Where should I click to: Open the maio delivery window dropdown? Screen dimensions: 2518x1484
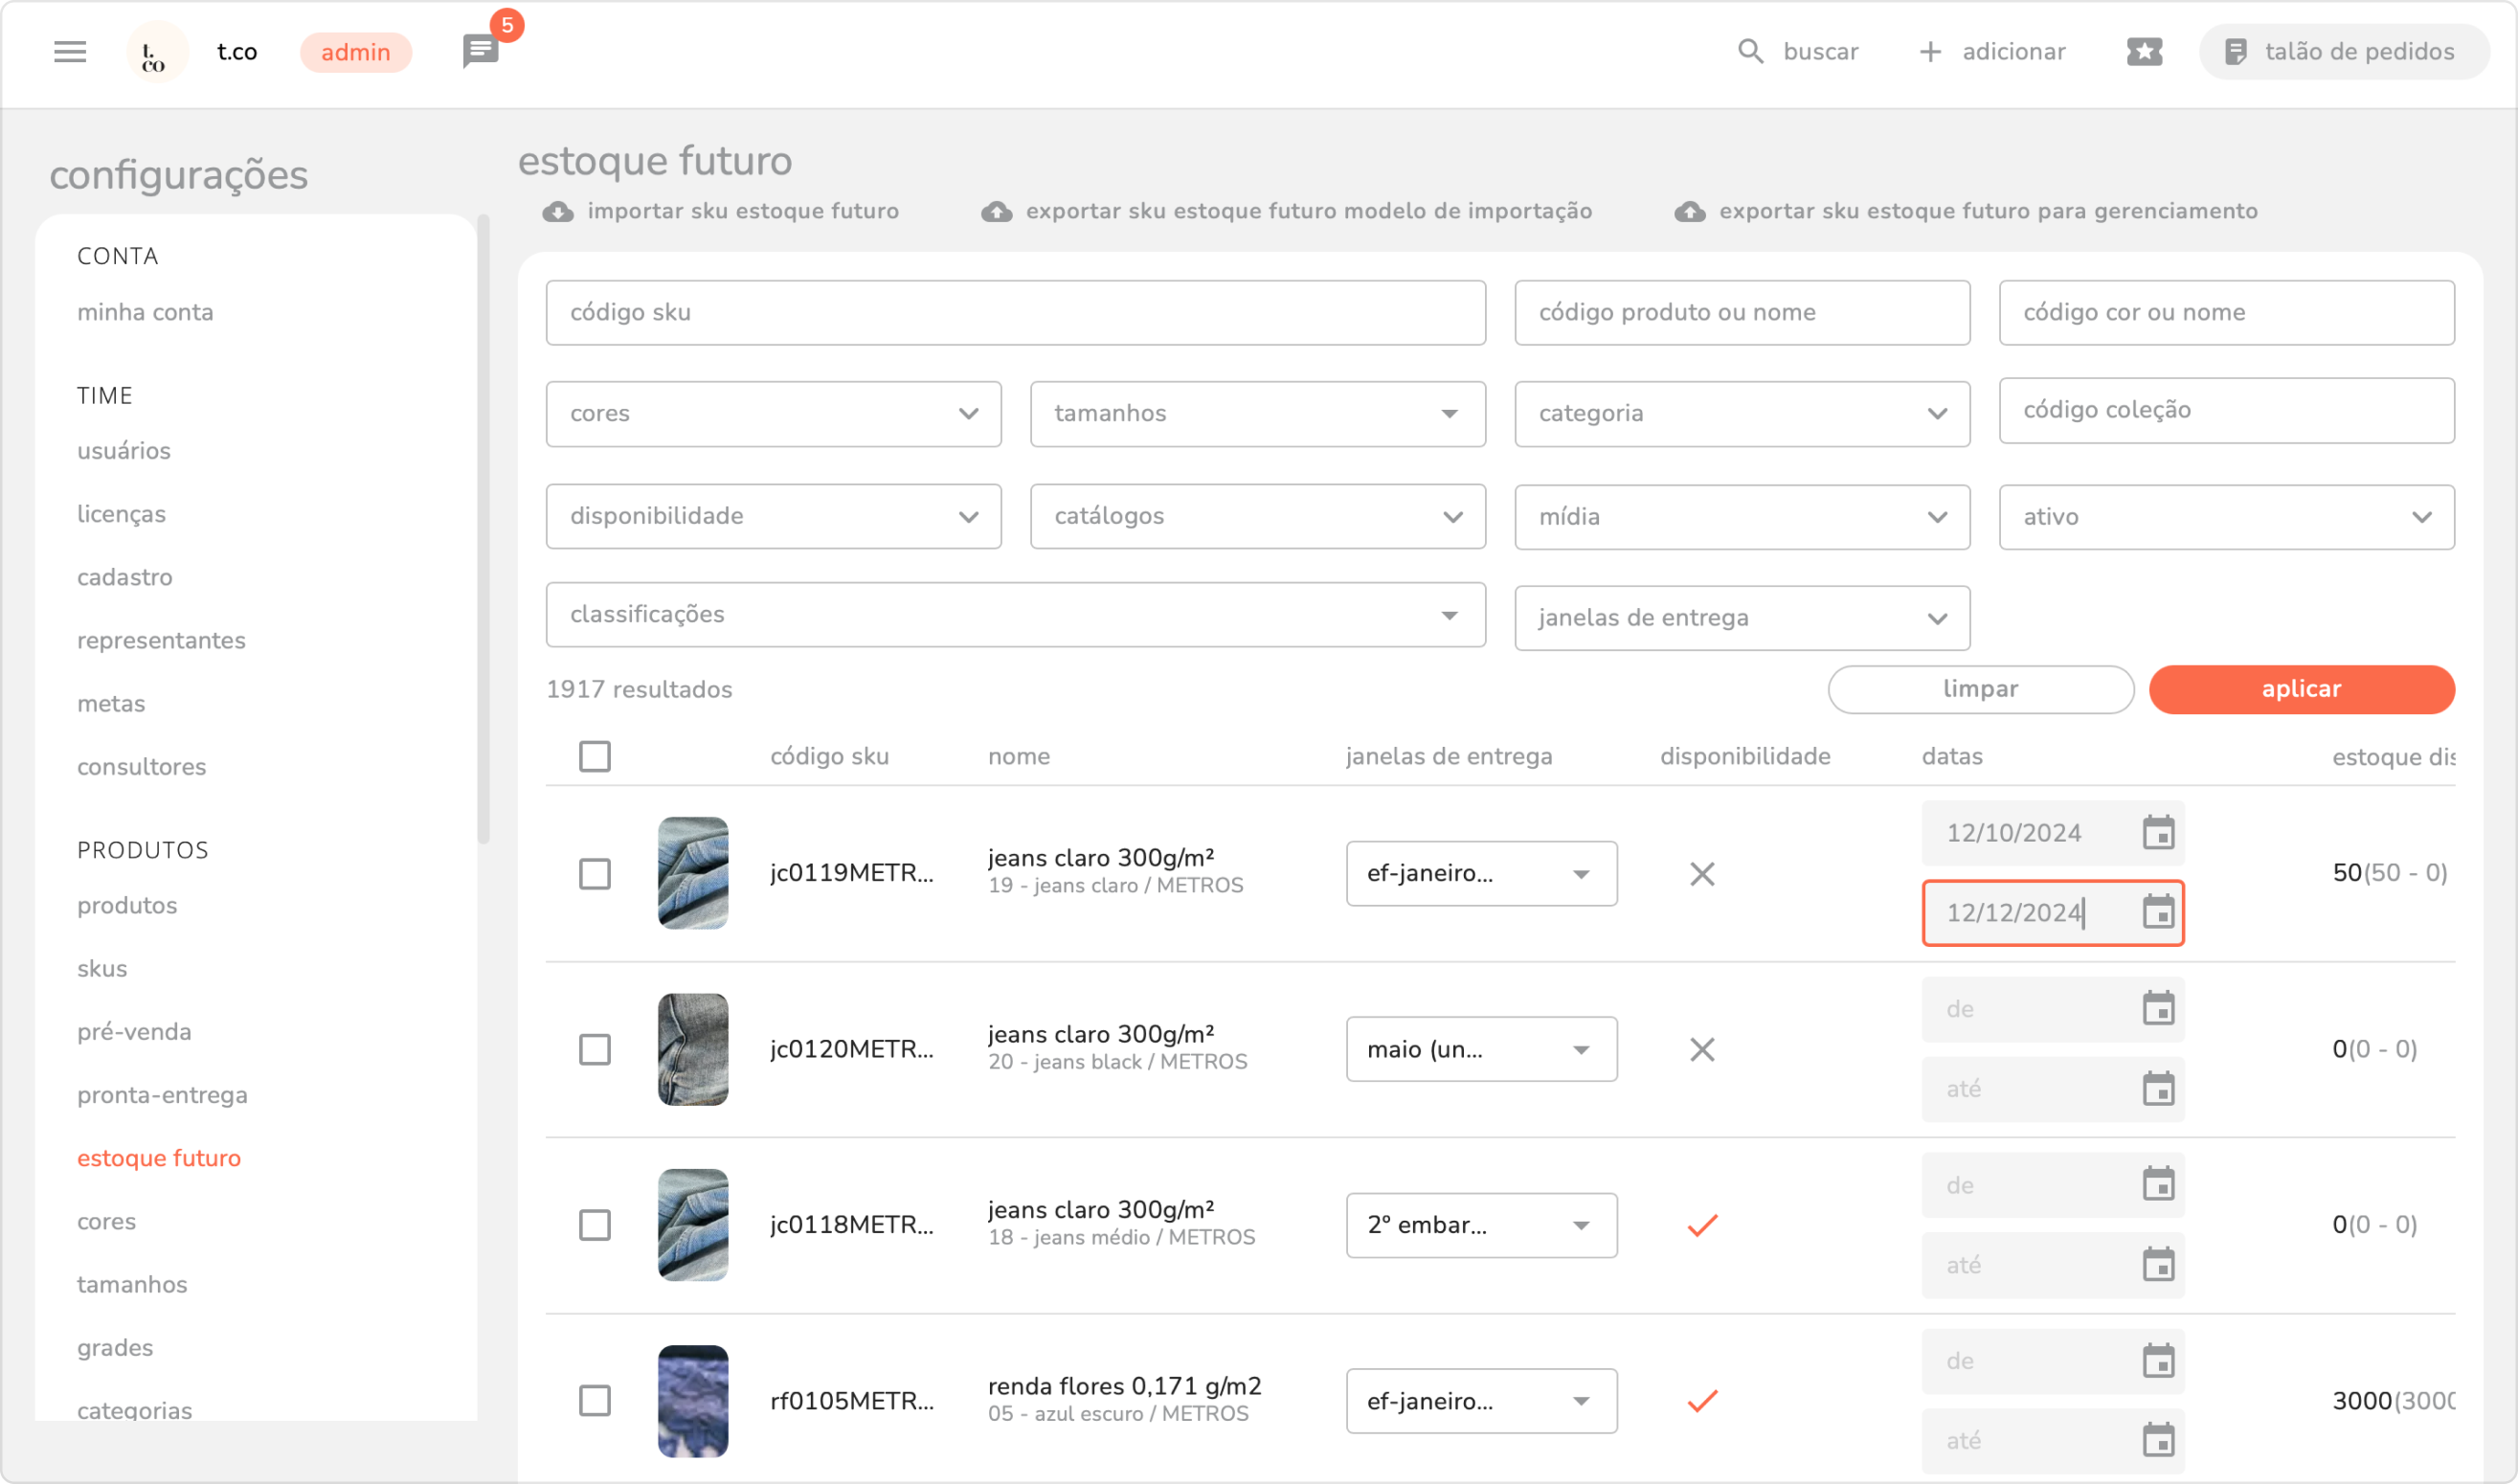(x=1480, y=1050)
